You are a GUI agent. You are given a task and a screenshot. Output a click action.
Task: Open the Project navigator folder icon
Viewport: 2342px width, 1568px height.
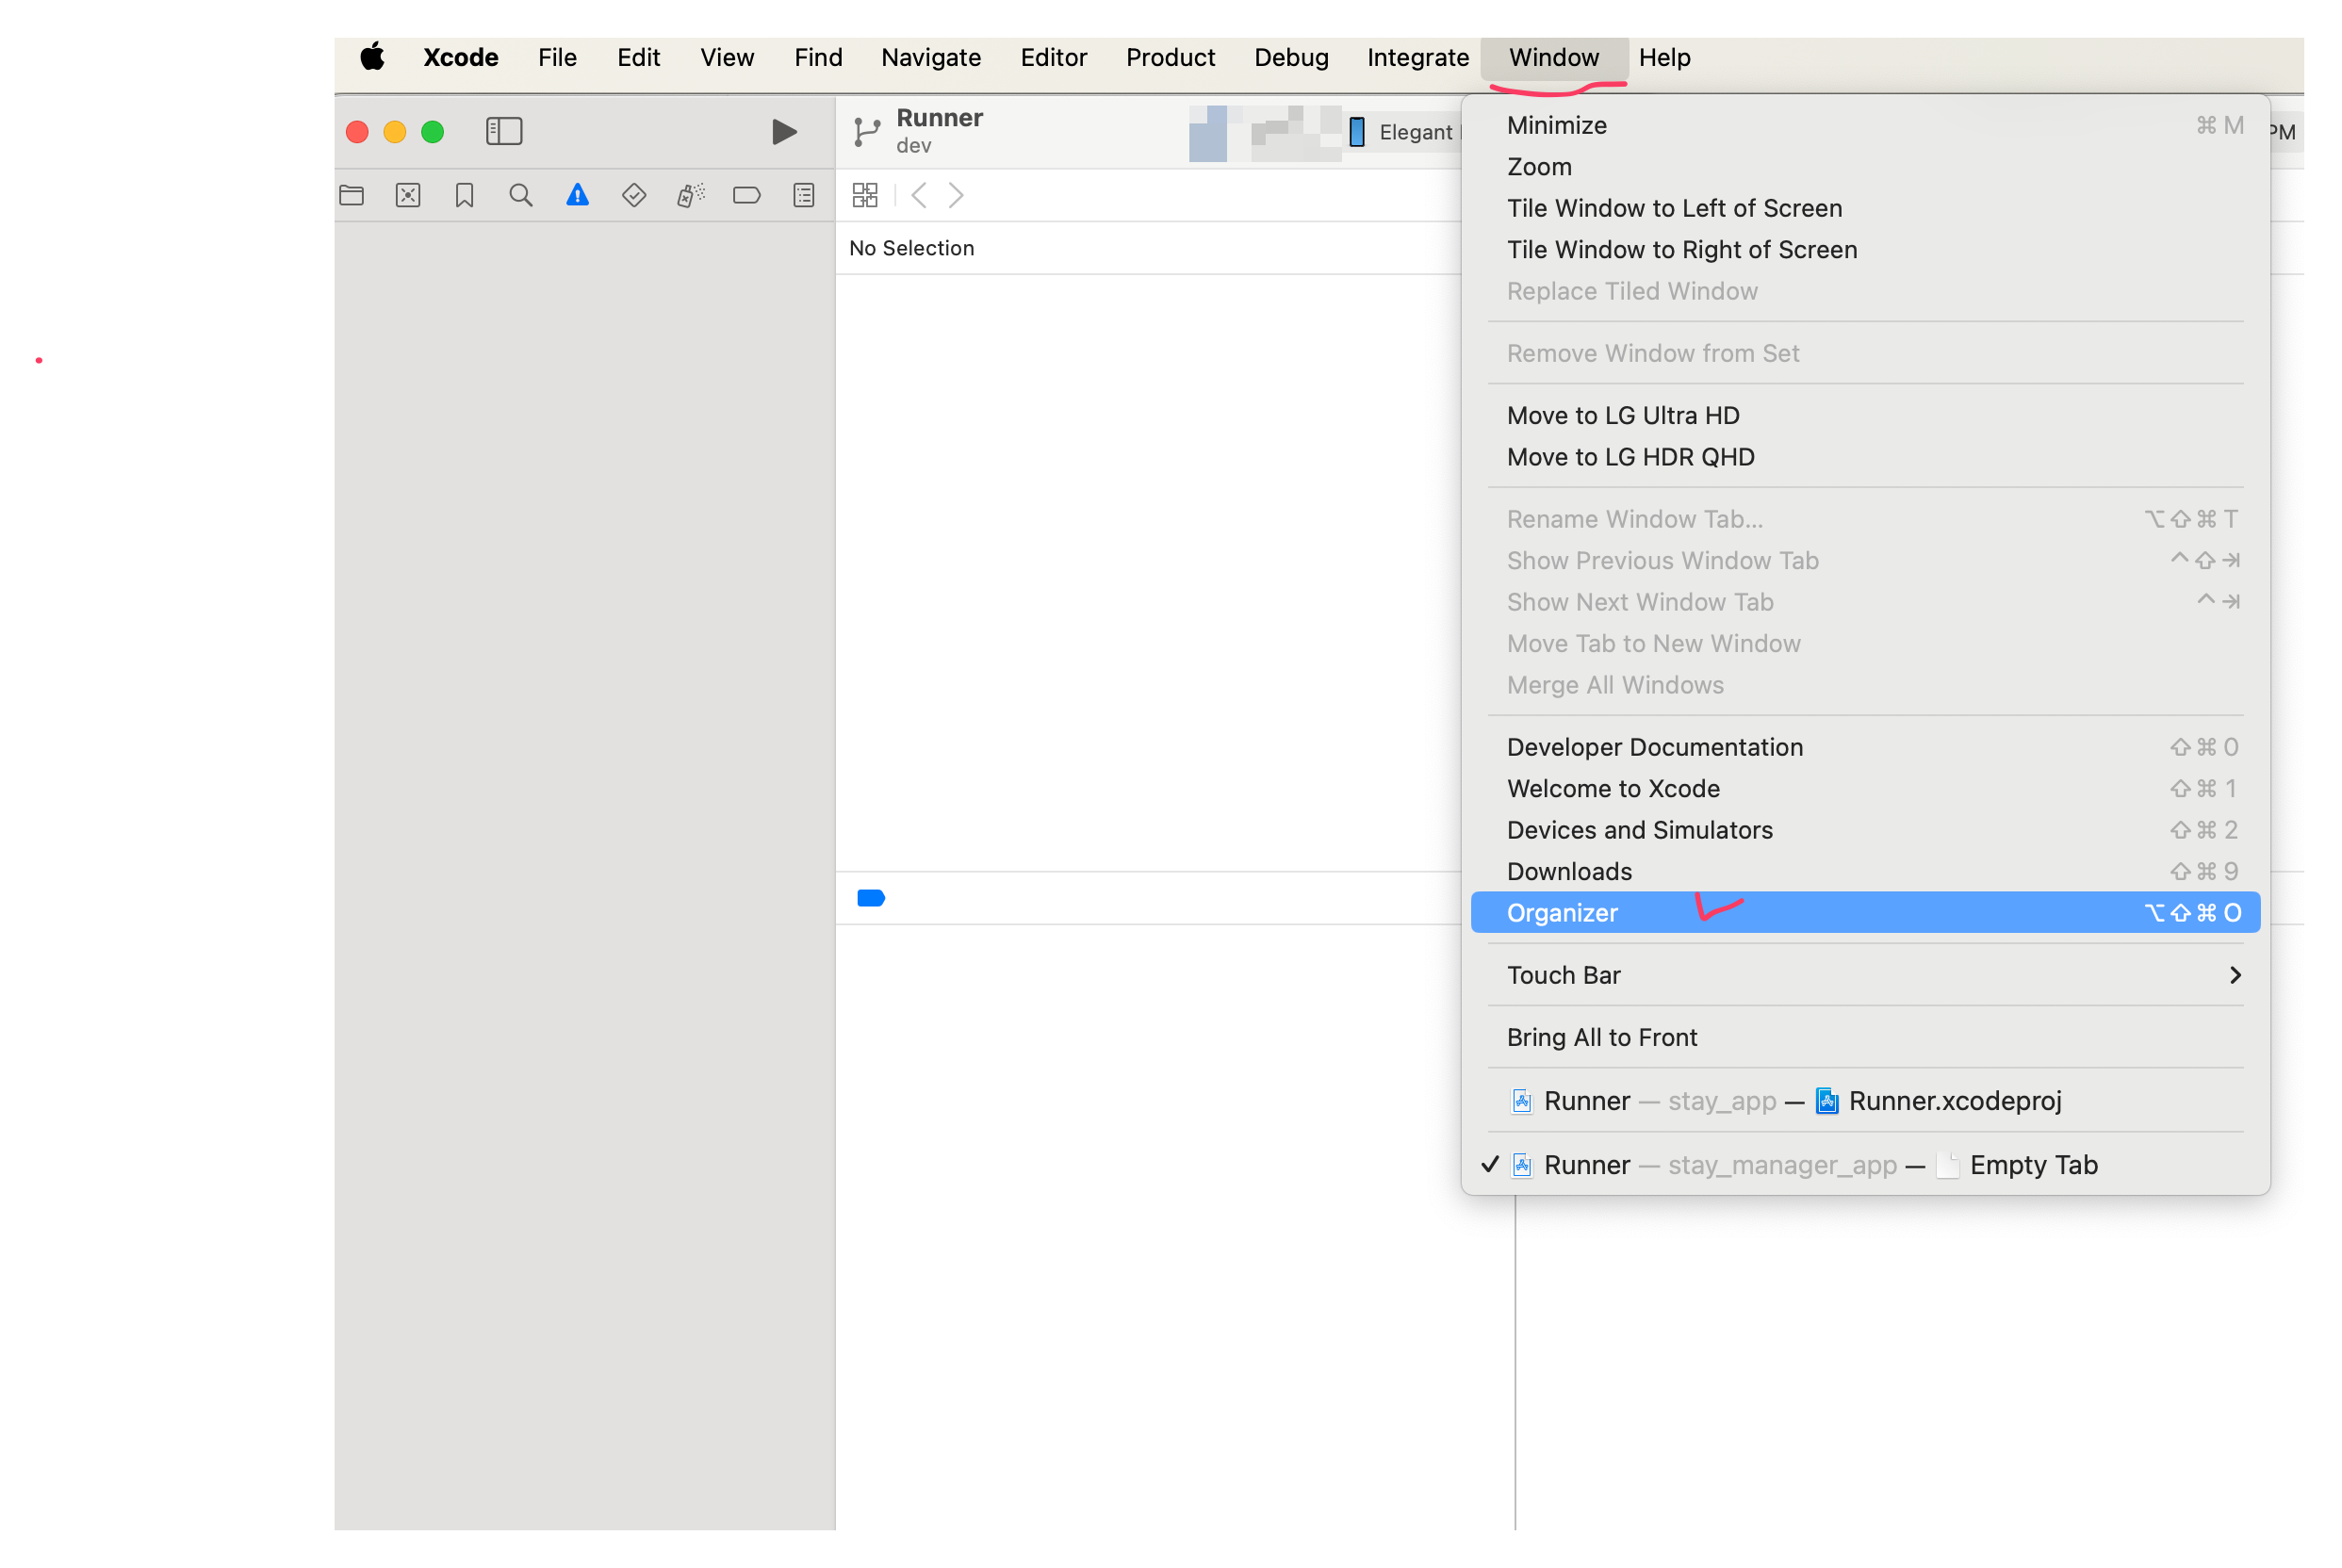[352, 195]
